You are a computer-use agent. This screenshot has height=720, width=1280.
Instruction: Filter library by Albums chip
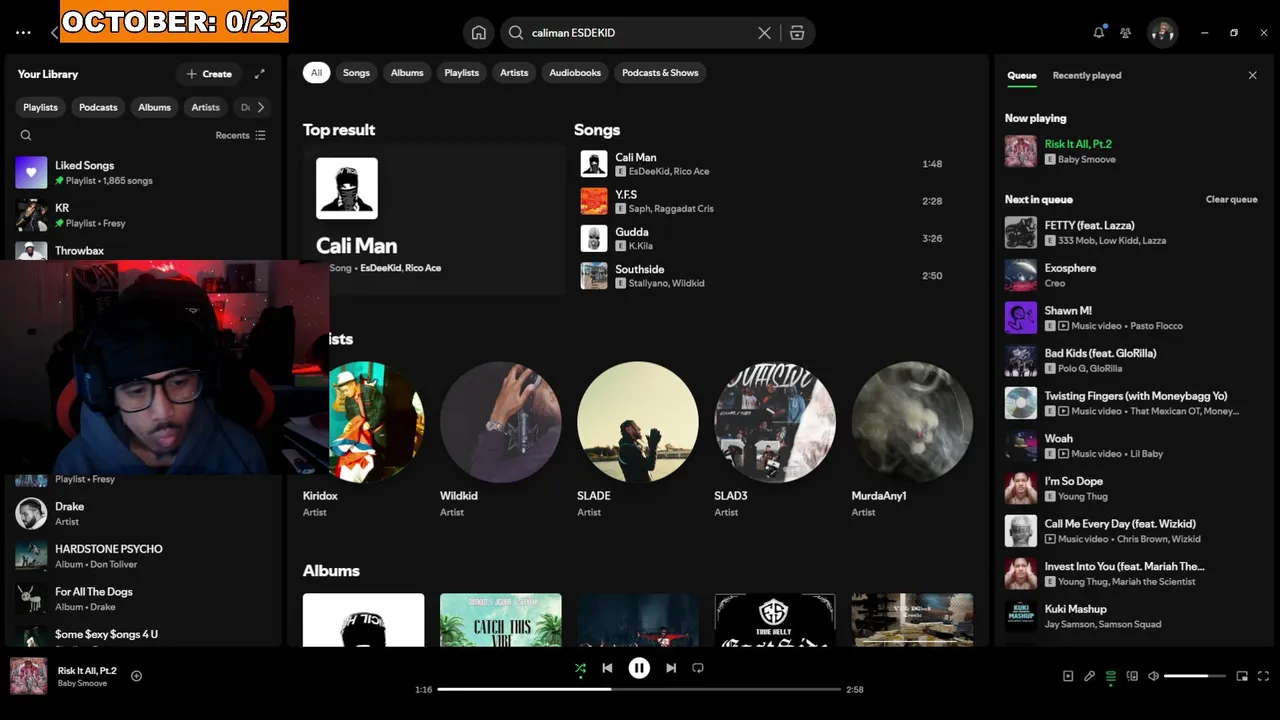click(x=154, y=107)
